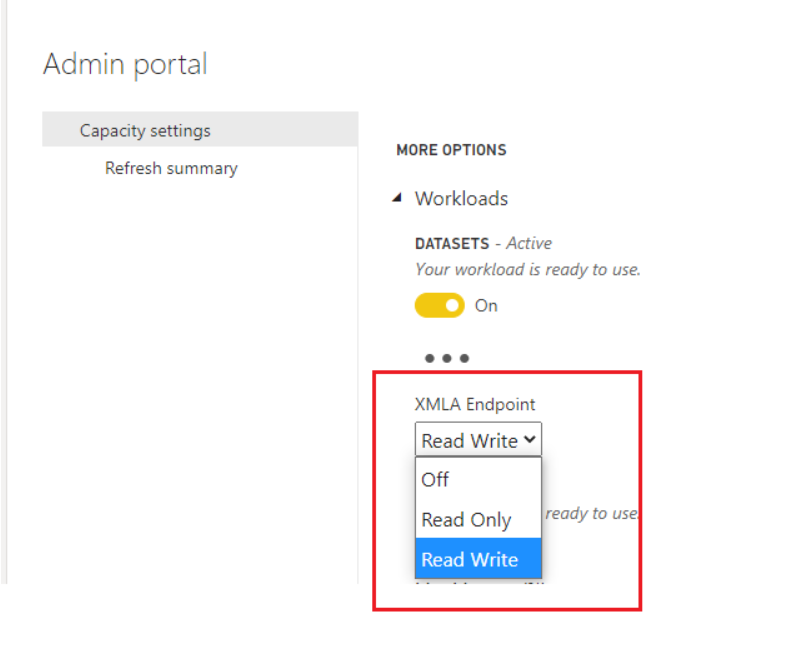Choose Read Only in the XMLA list
This screenshot has width=808, height=658.
click(x=478, y=519)
